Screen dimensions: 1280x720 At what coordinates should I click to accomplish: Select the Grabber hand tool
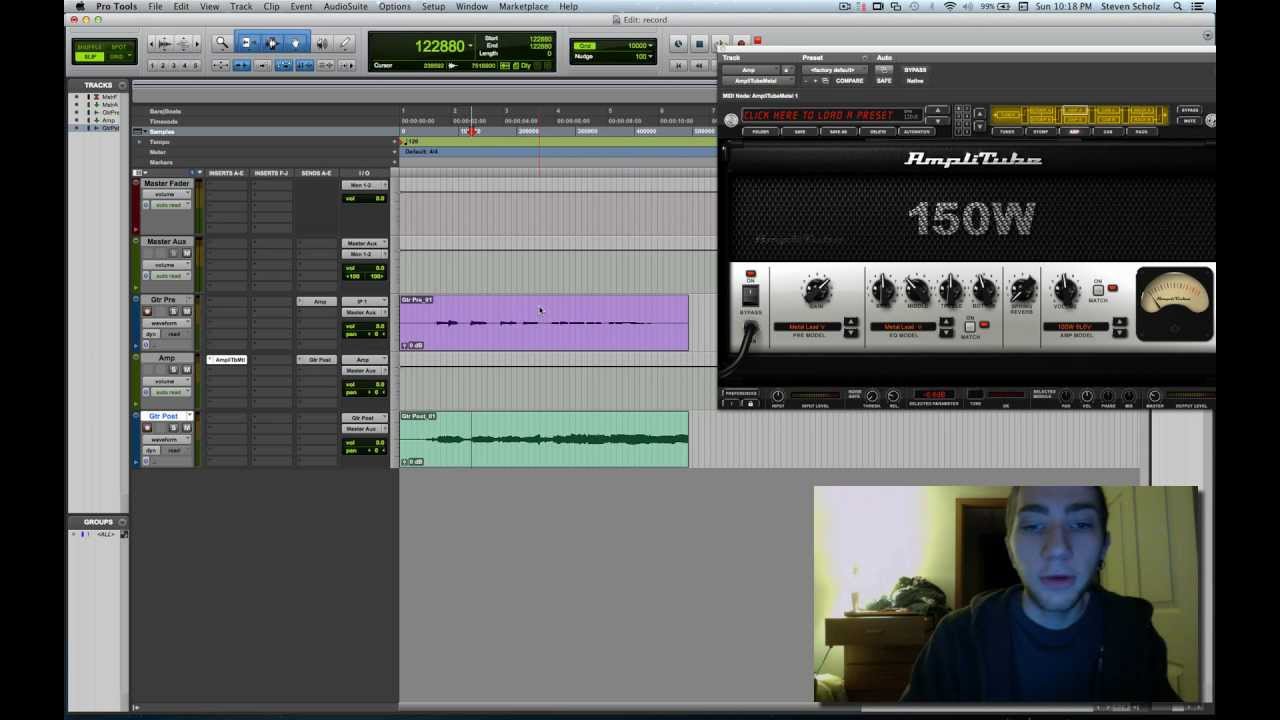(x=295, y=44)
